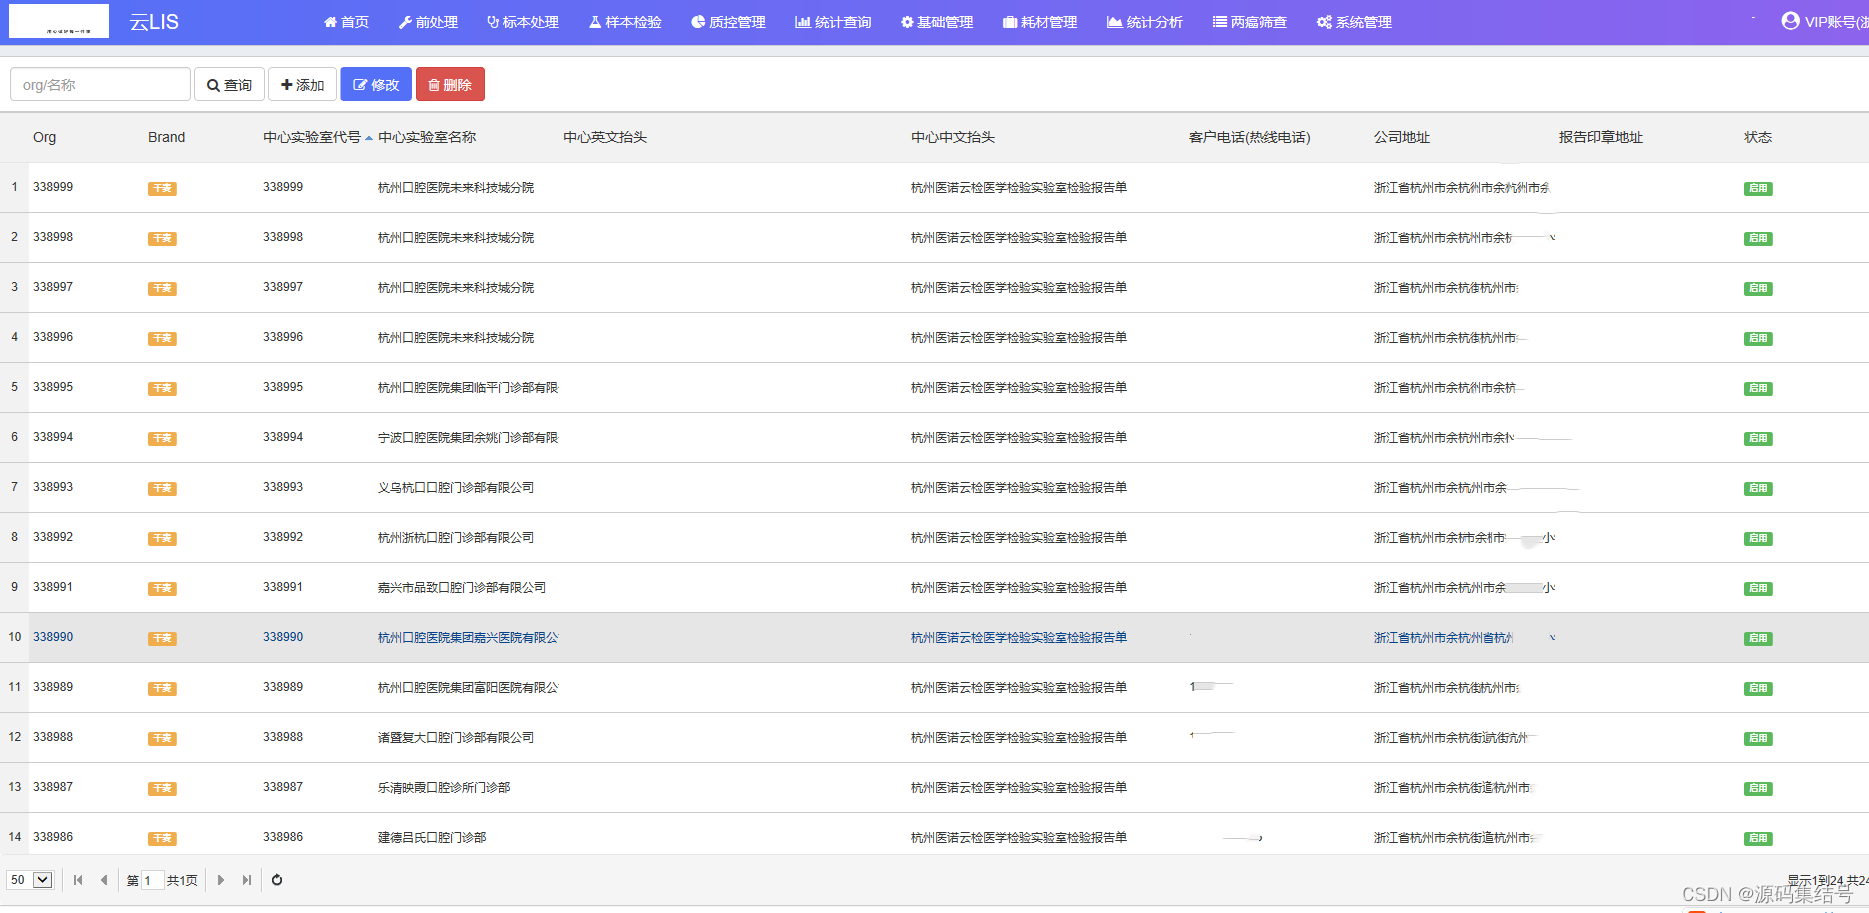This screenshot has width=1869, height=913.
Task: Open page size dropdown showing 50
Action: (x=29, y=880)
